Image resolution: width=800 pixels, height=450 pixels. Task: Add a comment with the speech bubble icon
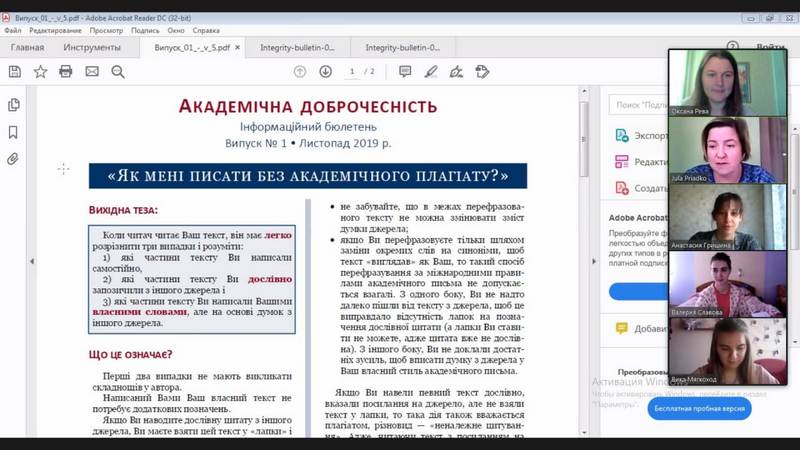point(405,71)
